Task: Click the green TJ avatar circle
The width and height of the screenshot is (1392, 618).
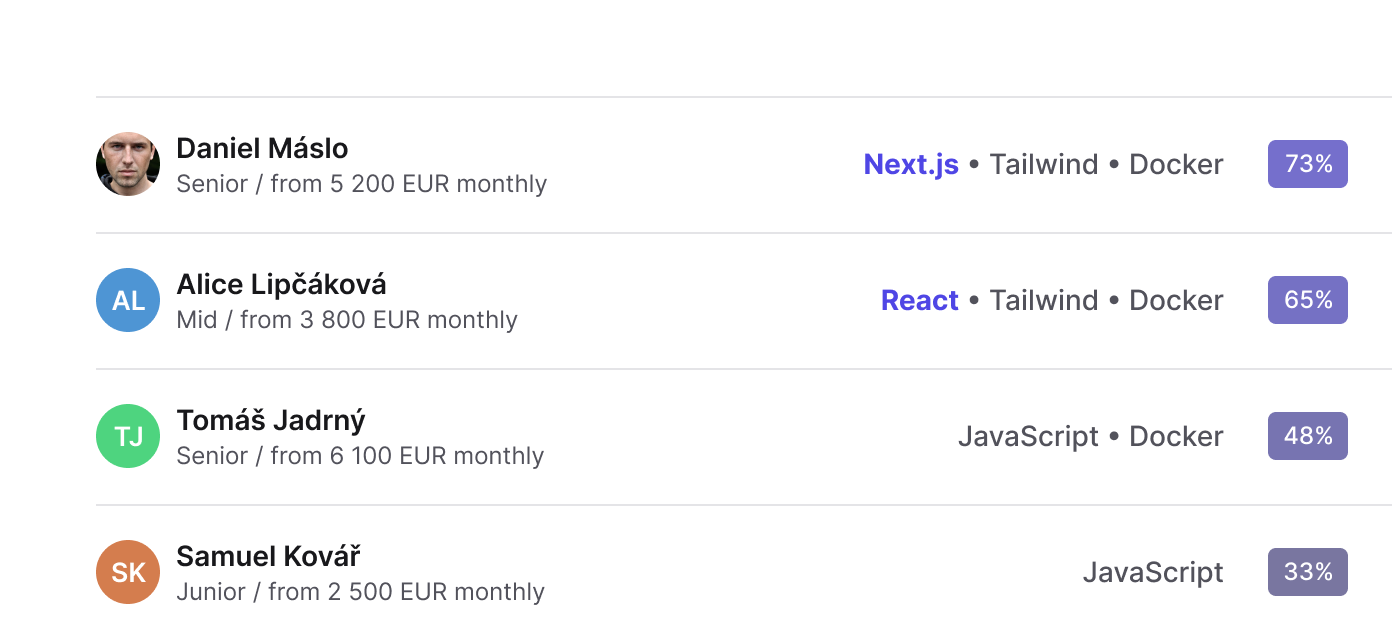Action: point(128,436)
